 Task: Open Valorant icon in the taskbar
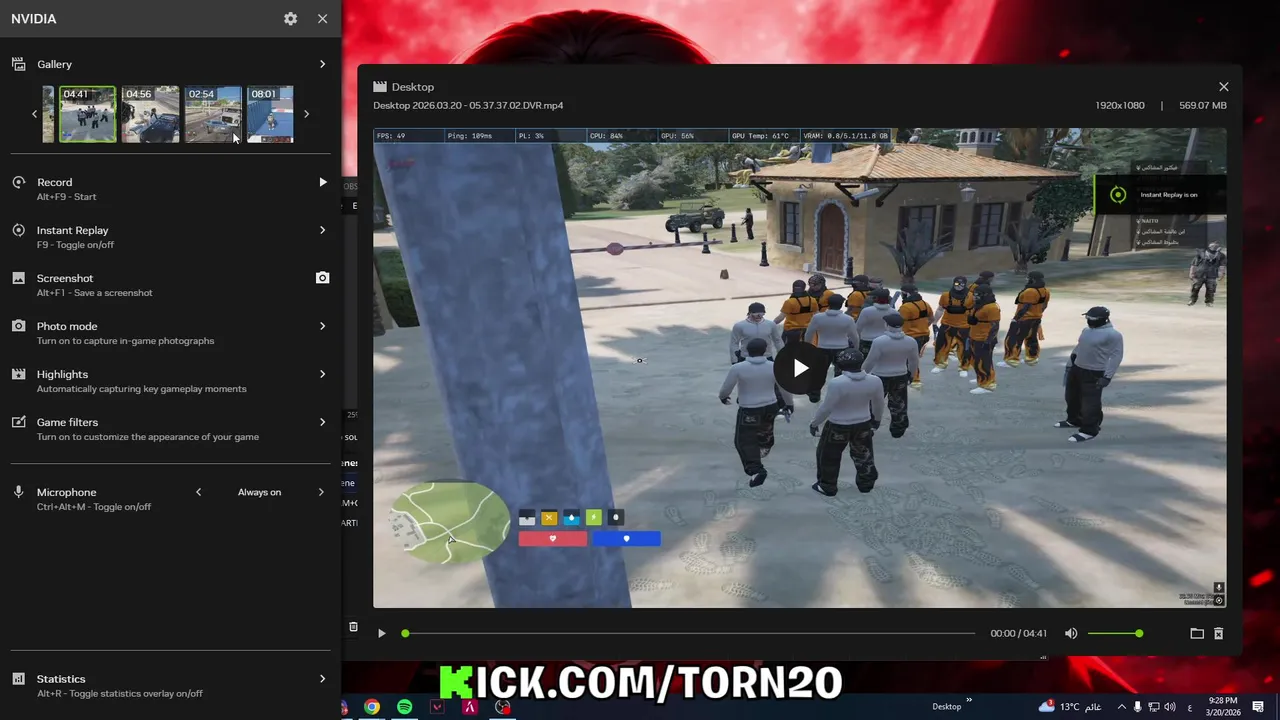point(437,707)
